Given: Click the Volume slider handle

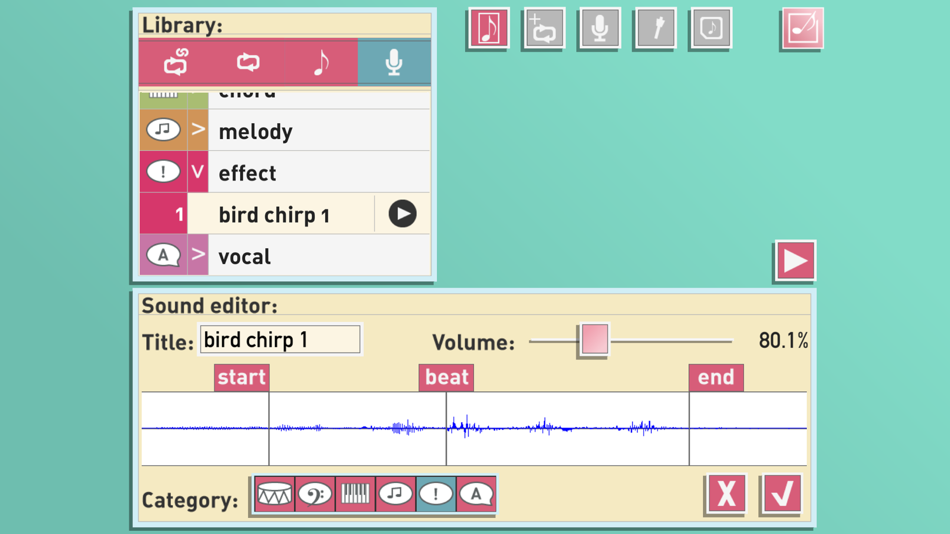Looking at the screenshot, I should pos(594,339).
